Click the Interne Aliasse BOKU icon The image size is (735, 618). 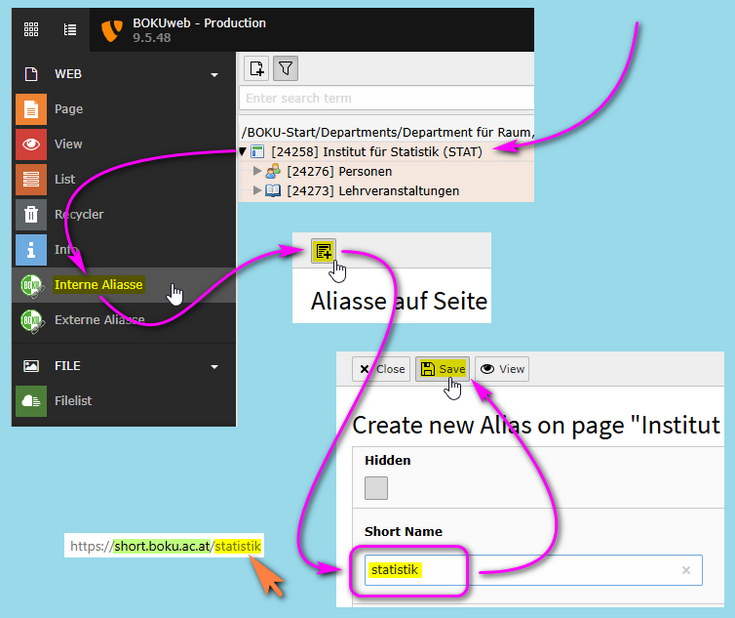pyautogui.click(x=32, y=286)
